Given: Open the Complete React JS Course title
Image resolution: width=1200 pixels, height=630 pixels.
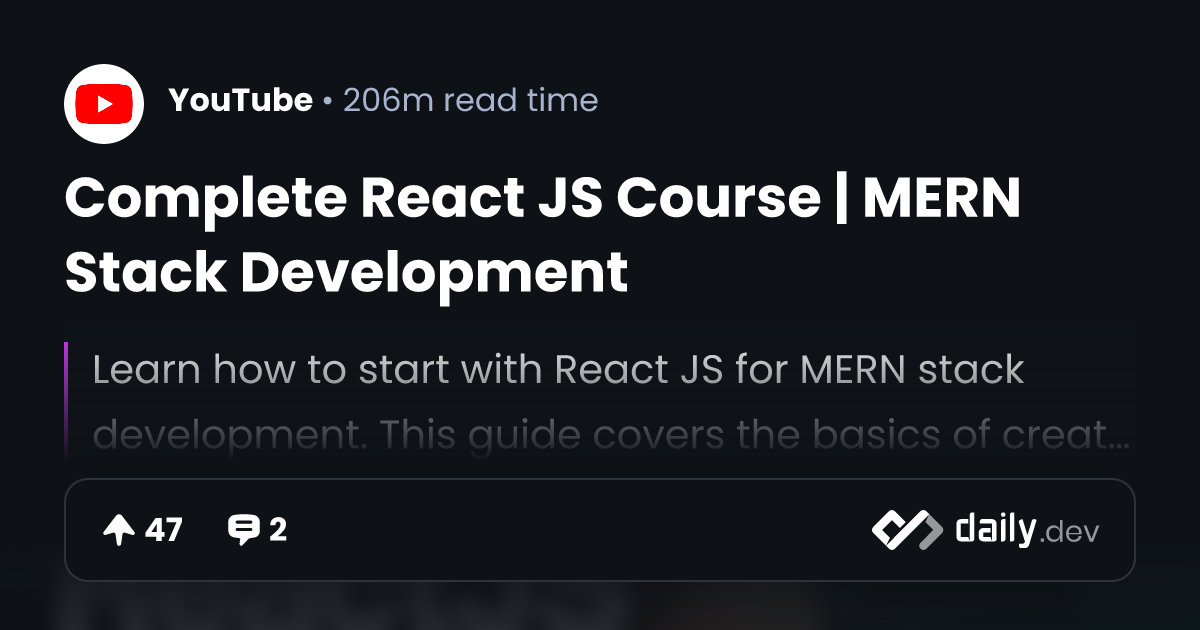Looking at the screenshot, I should [x=543, y=198].
